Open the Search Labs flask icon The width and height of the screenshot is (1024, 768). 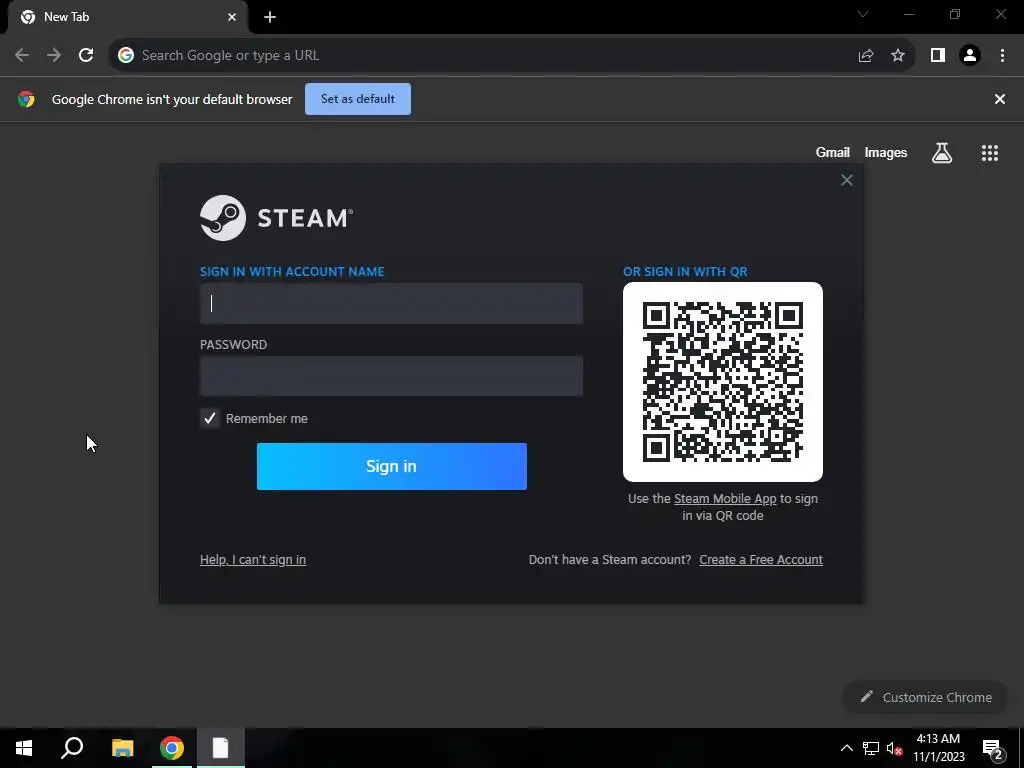coord(942,153)
